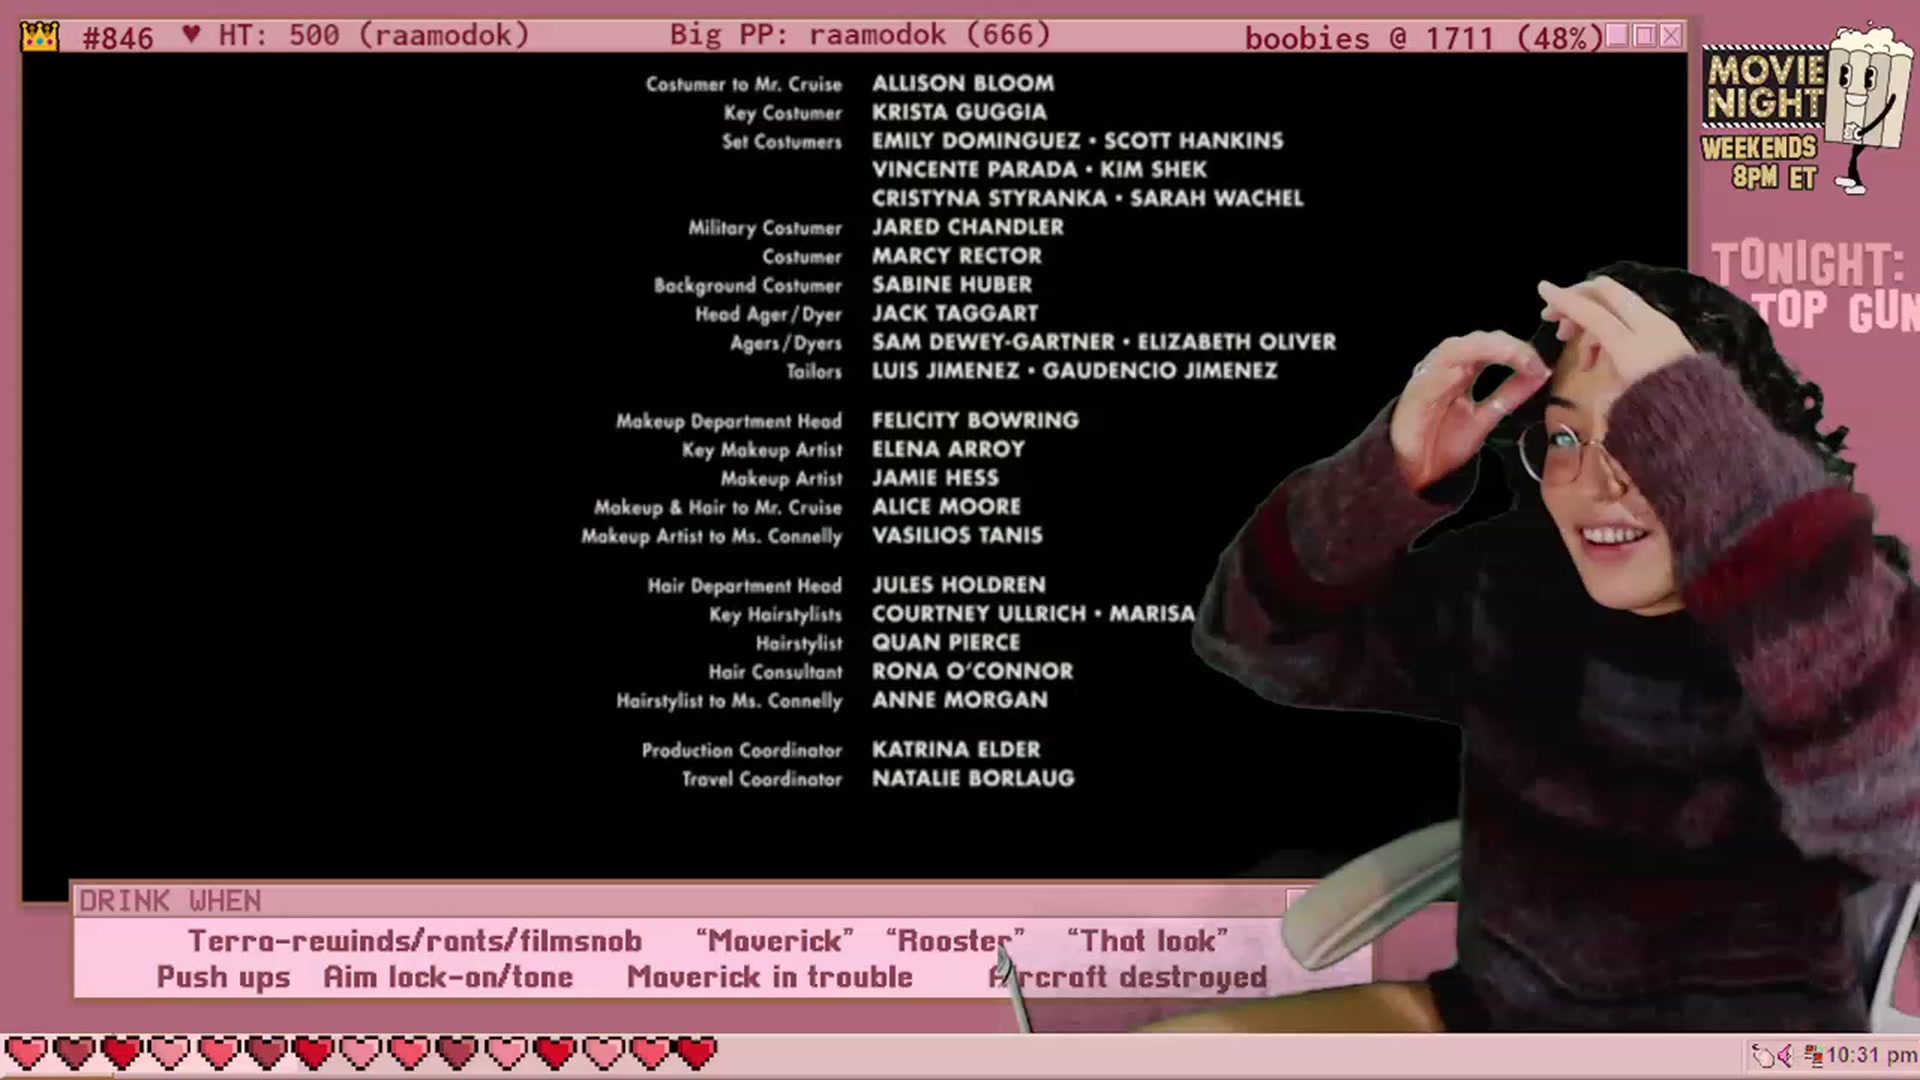Click the leftmost heart in the bottom bar

26,1053
